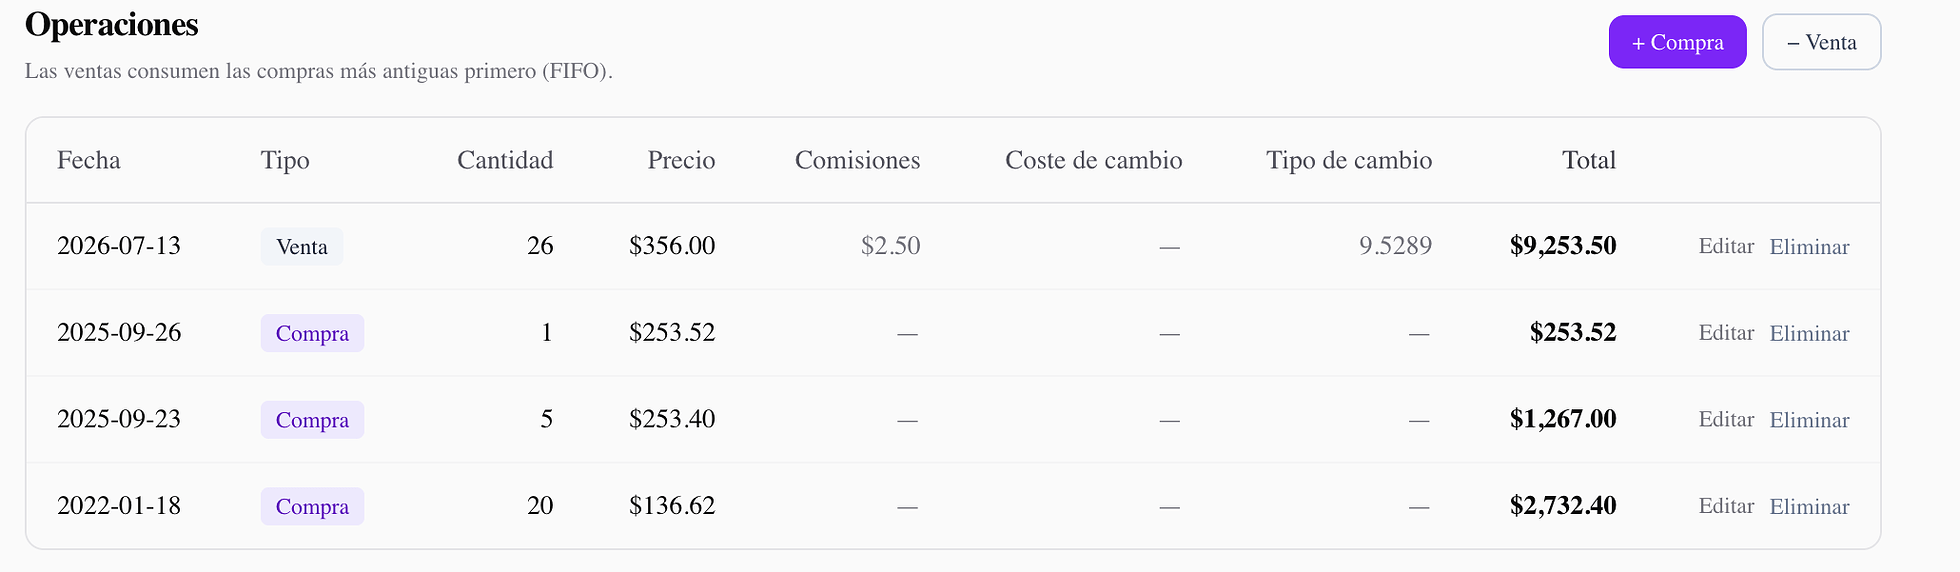This screenshot has height=572, width=1960.
Task: Select the Fecha column header
Action: (89, 160)
